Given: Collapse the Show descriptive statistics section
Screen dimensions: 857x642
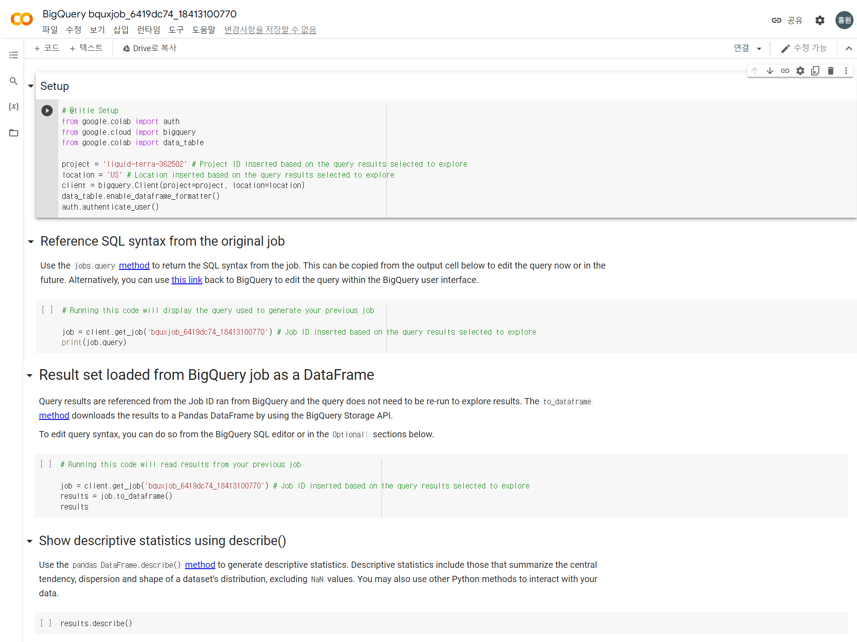Looking at the screenshot, I should click(x=30, y=541).
